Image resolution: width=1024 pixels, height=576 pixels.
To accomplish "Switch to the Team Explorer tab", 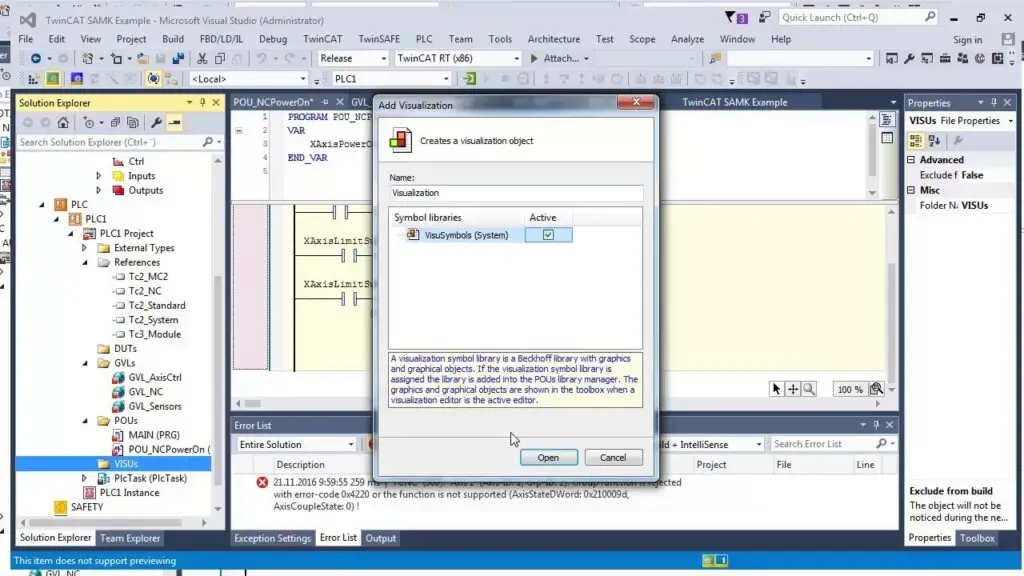I will pos(130,538).
